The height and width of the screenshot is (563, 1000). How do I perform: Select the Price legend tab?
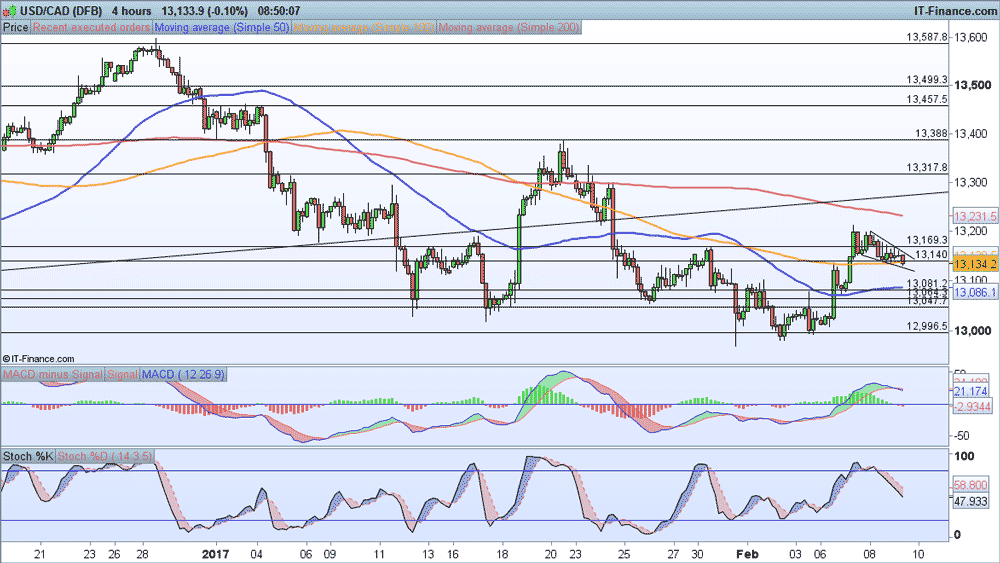(x=15, y=27)
